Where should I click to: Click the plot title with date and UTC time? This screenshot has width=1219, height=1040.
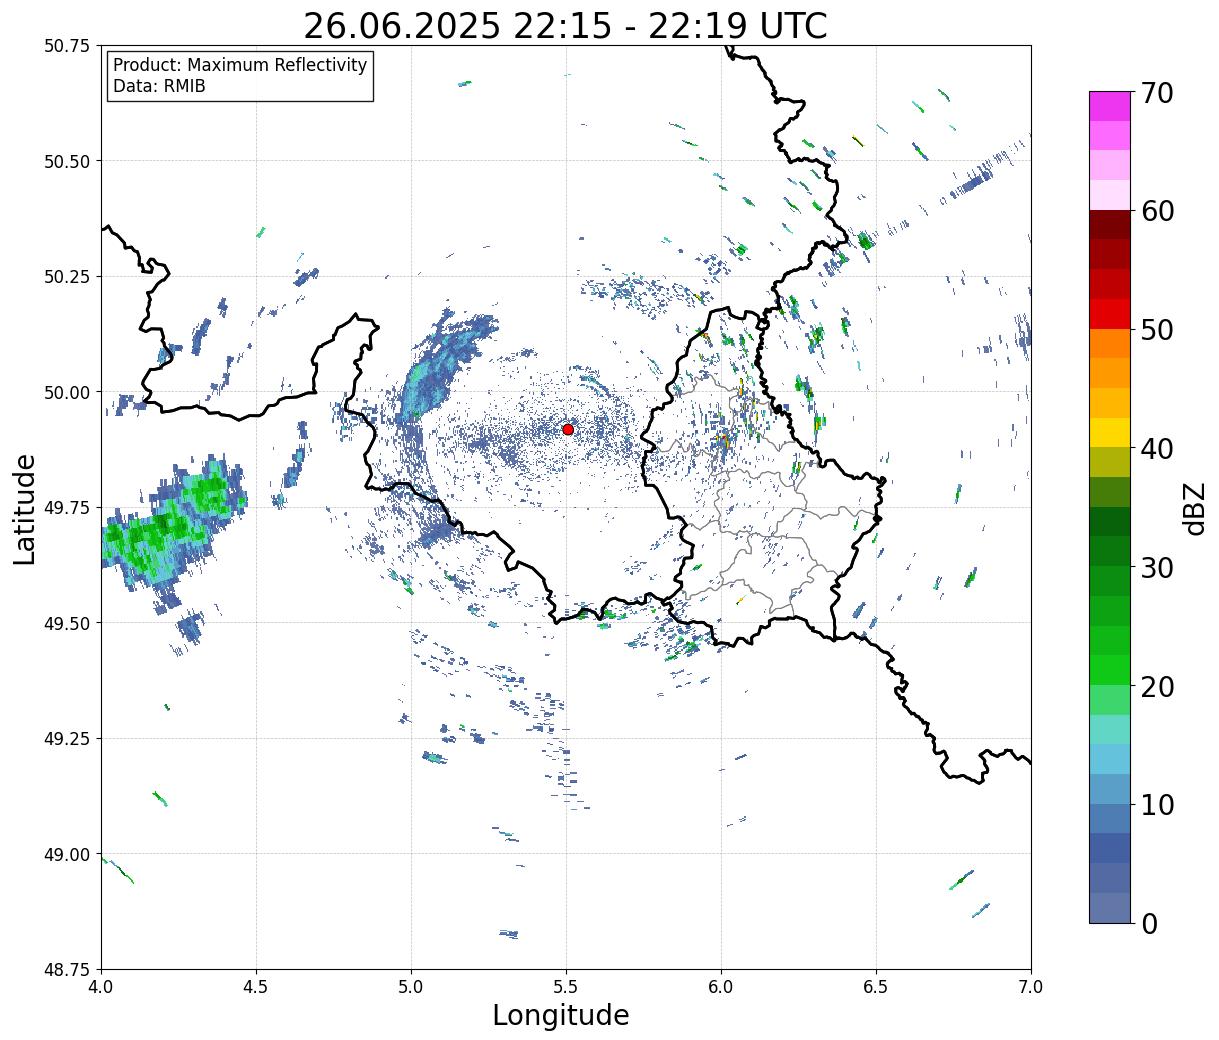565,25
